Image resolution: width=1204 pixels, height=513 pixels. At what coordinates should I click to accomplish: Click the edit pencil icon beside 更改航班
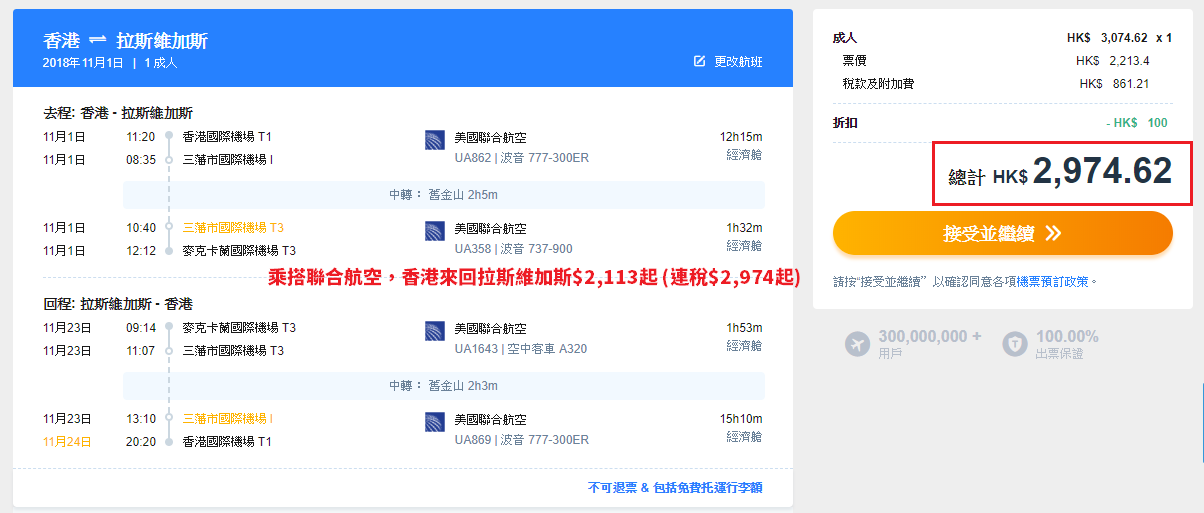[x=700, y=61]
